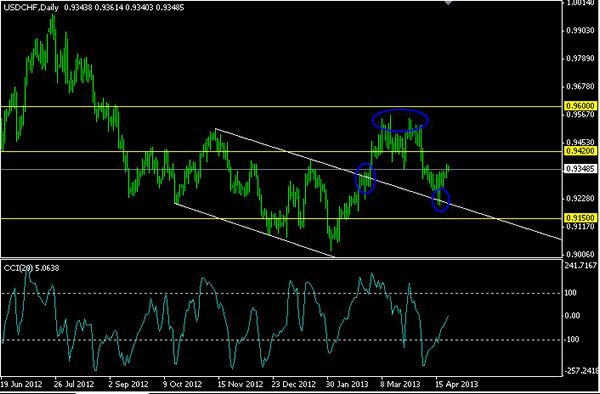Click the 241.7167 CCI scale maximum
Image resolution: width=600 pixels, height=394 pixels.
coord(580,265)
